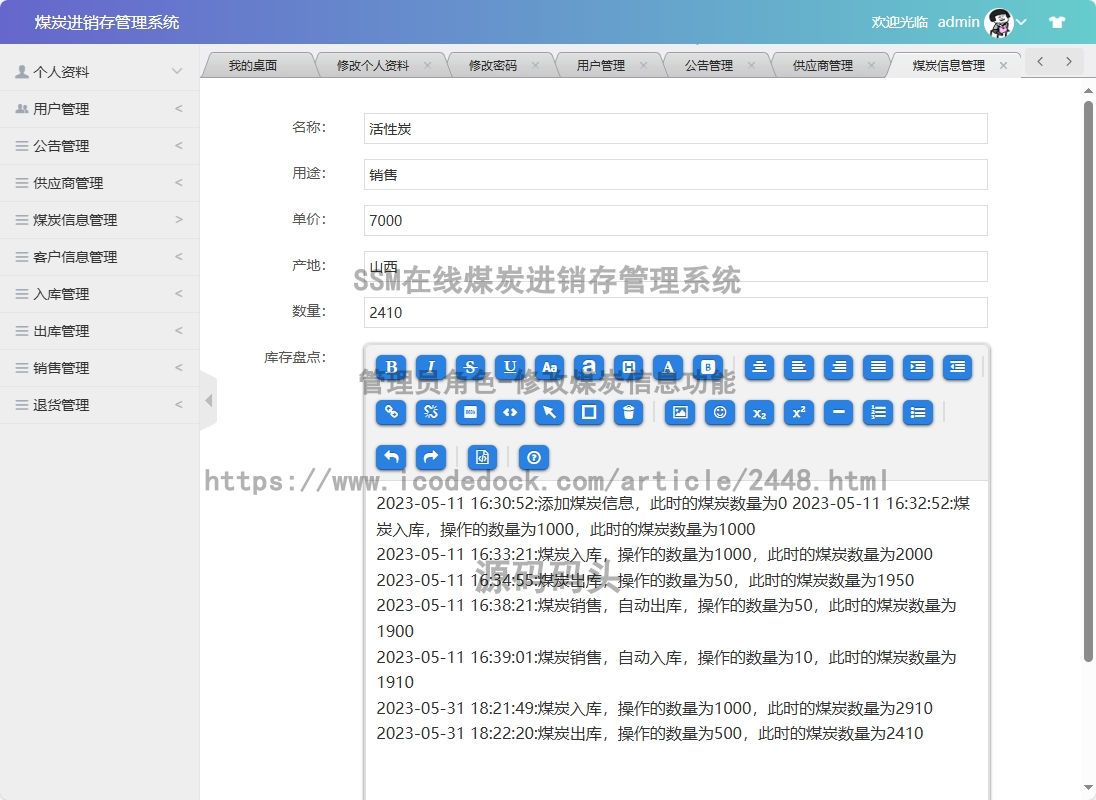Expand 煤炭信息管理 sidebar menu

[x=99, y=220]
